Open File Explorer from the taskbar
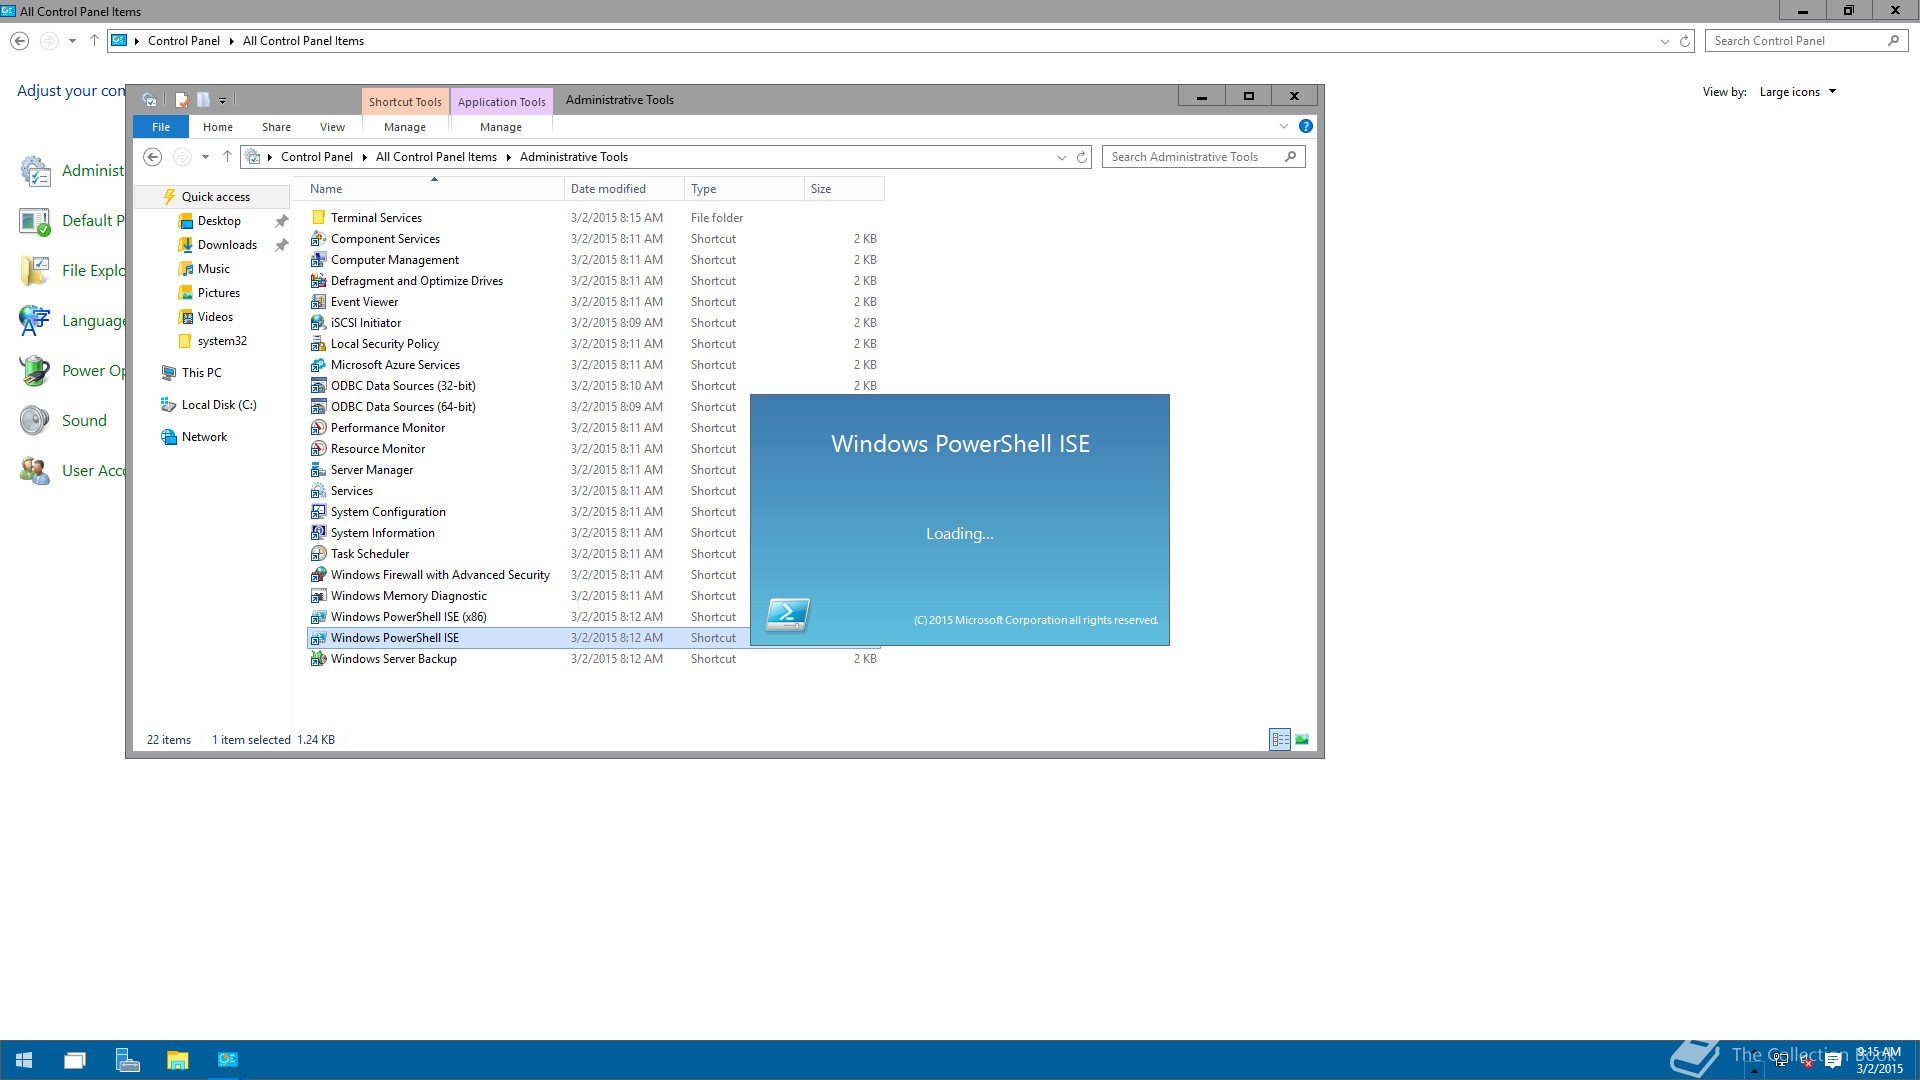This screenshot has height=1080, width=1920. point(177,1060)
